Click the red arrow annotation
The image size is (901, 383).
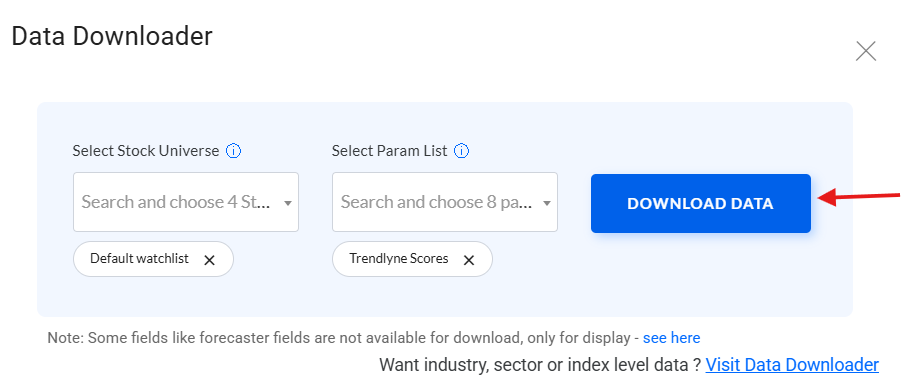[x=858, y=198]
